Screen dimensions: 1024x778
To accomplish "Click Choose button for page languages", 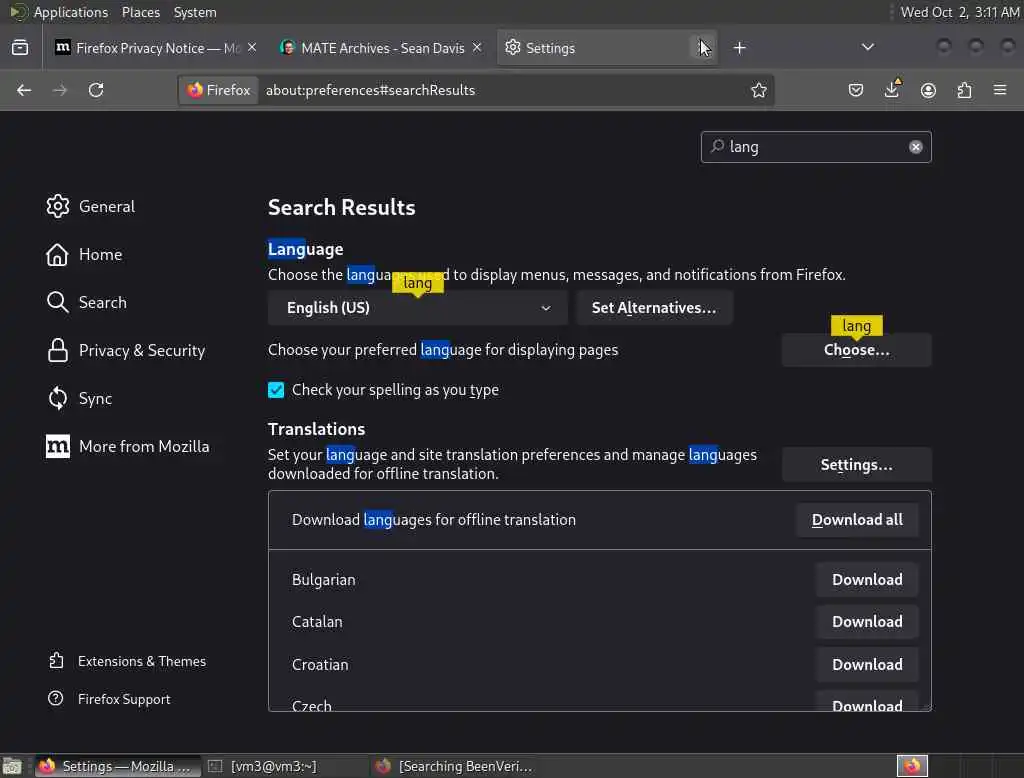I will [856, 350].
